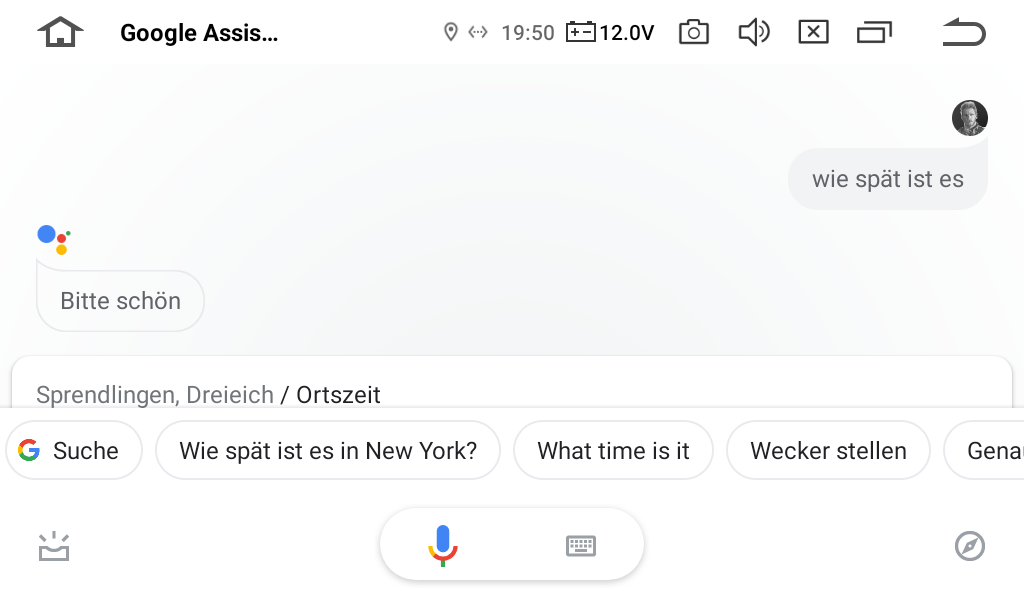This screenshot has height=600, width=1024.
Task: Tap the 'wie spät ist es' query bubble
Action: (888, 179)
